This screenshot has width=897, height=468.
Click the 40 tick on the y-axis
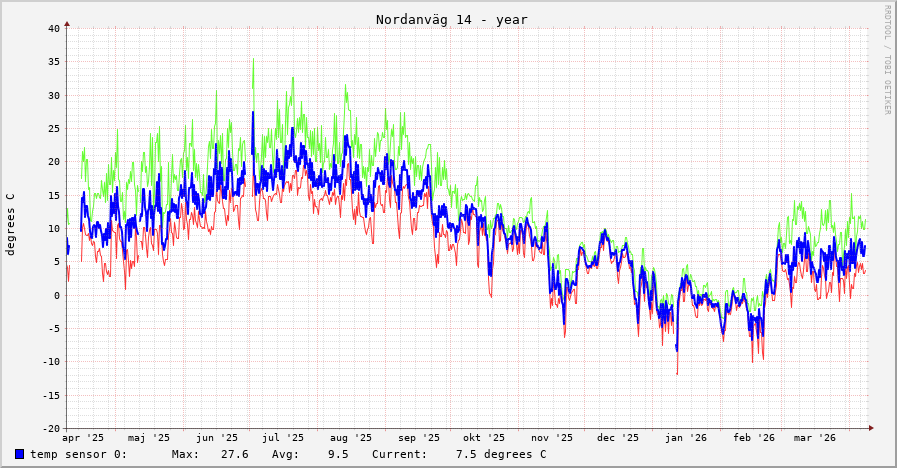point(54,28)
